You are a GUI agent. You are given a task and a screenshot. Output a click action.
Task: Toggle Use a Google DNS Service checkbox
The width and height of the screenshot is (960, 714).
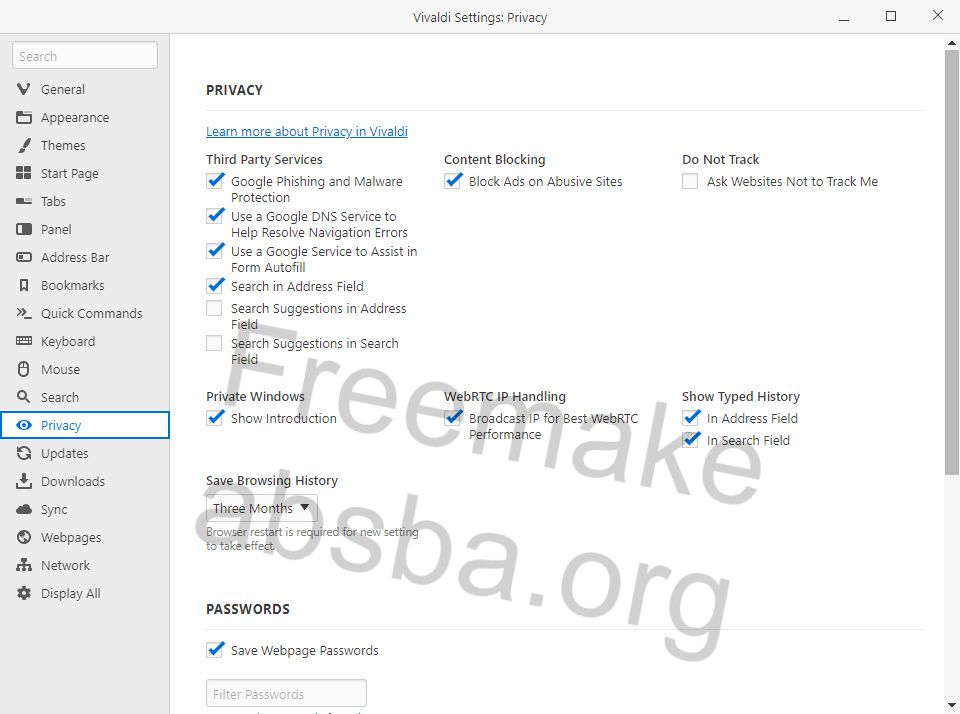point(215,216)
